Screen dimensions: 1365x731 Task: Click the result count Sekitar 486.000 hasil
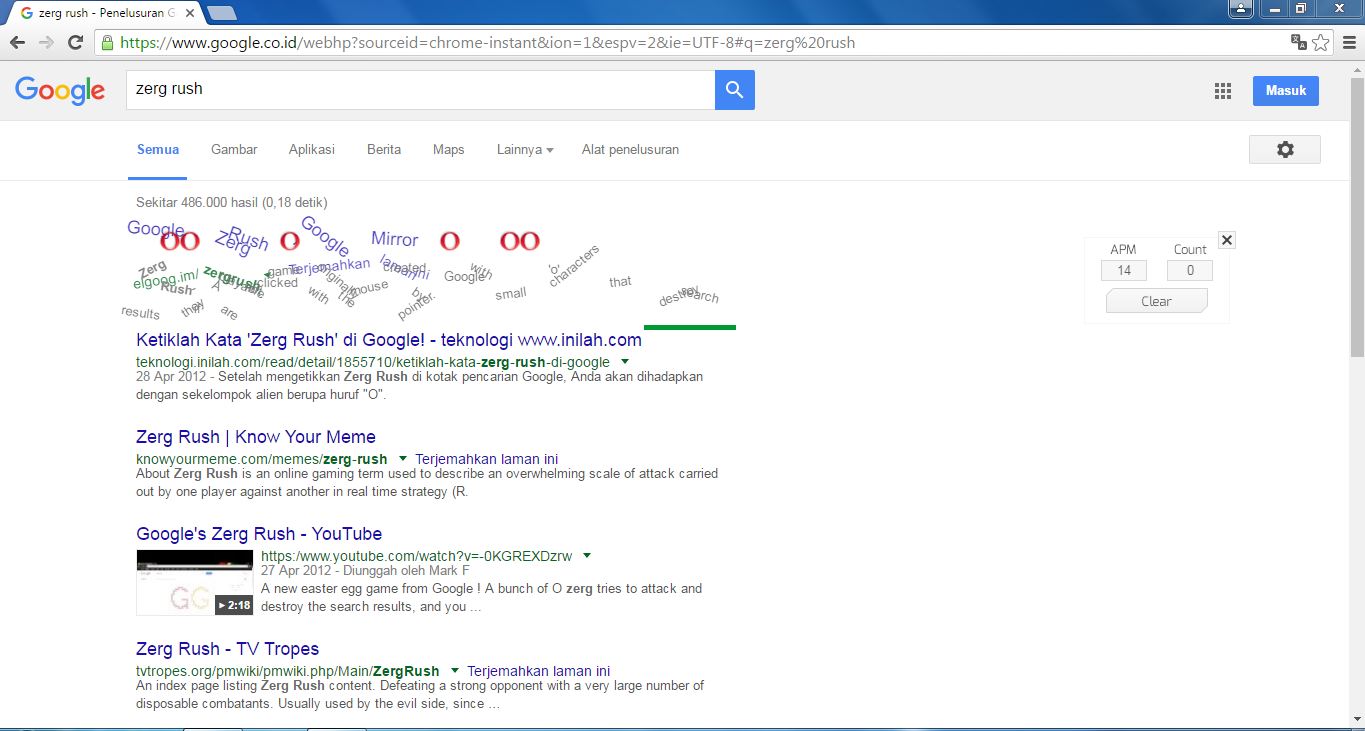tap(232, 203)
